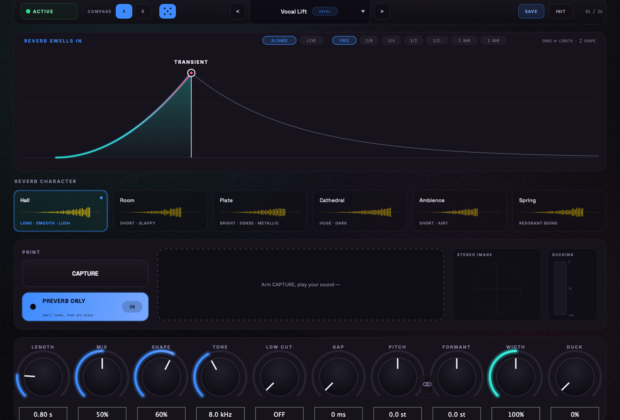
Task: Open the Vocal Lift preset dropdown
Action: (x=310, y=11)
